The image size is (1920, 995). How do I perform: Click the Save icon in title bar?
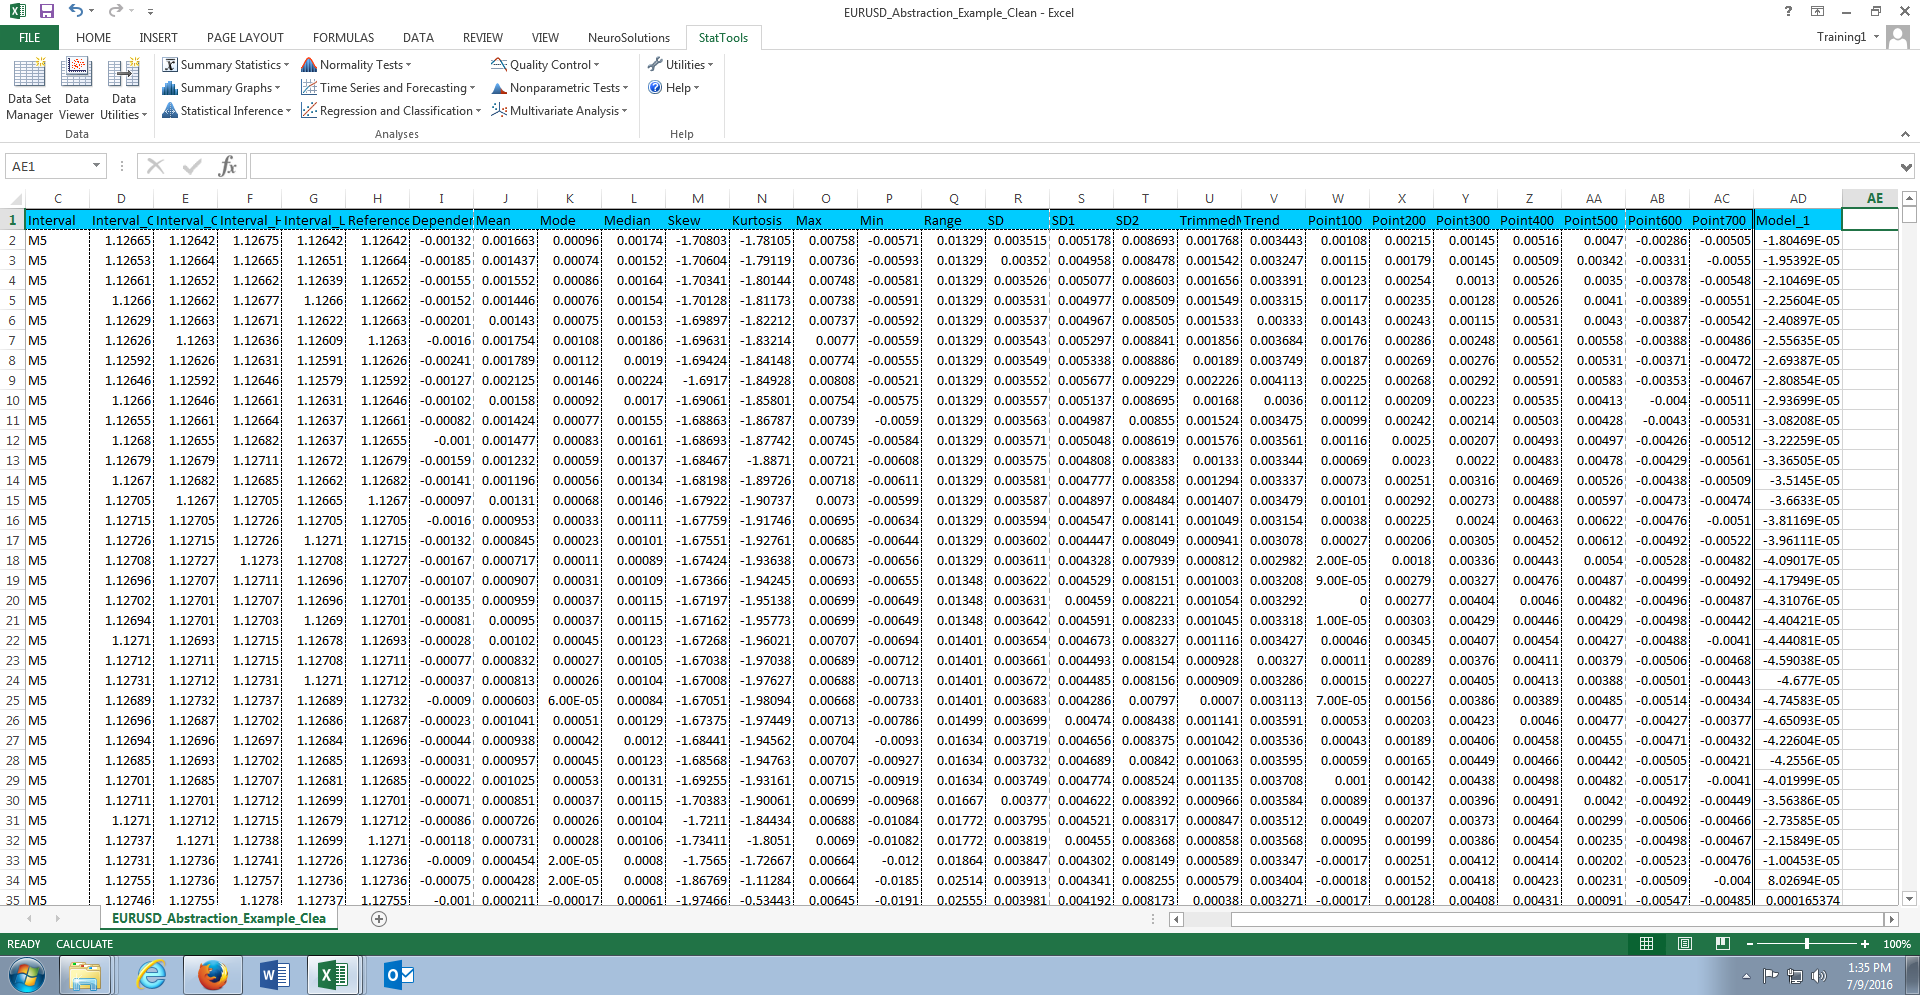(x=46, y=12)
